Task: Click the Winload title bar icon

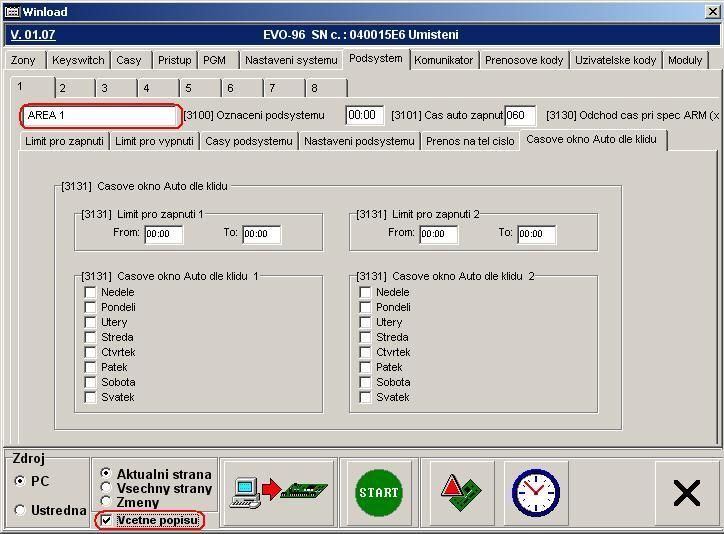Action: click(10, 11)
